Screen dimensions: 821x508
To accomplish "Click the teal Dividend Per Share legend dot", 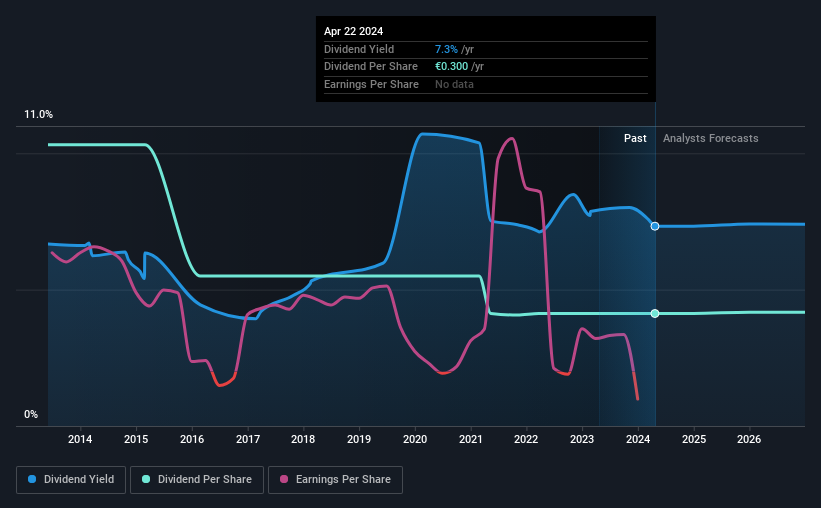I will click(146, 479).
